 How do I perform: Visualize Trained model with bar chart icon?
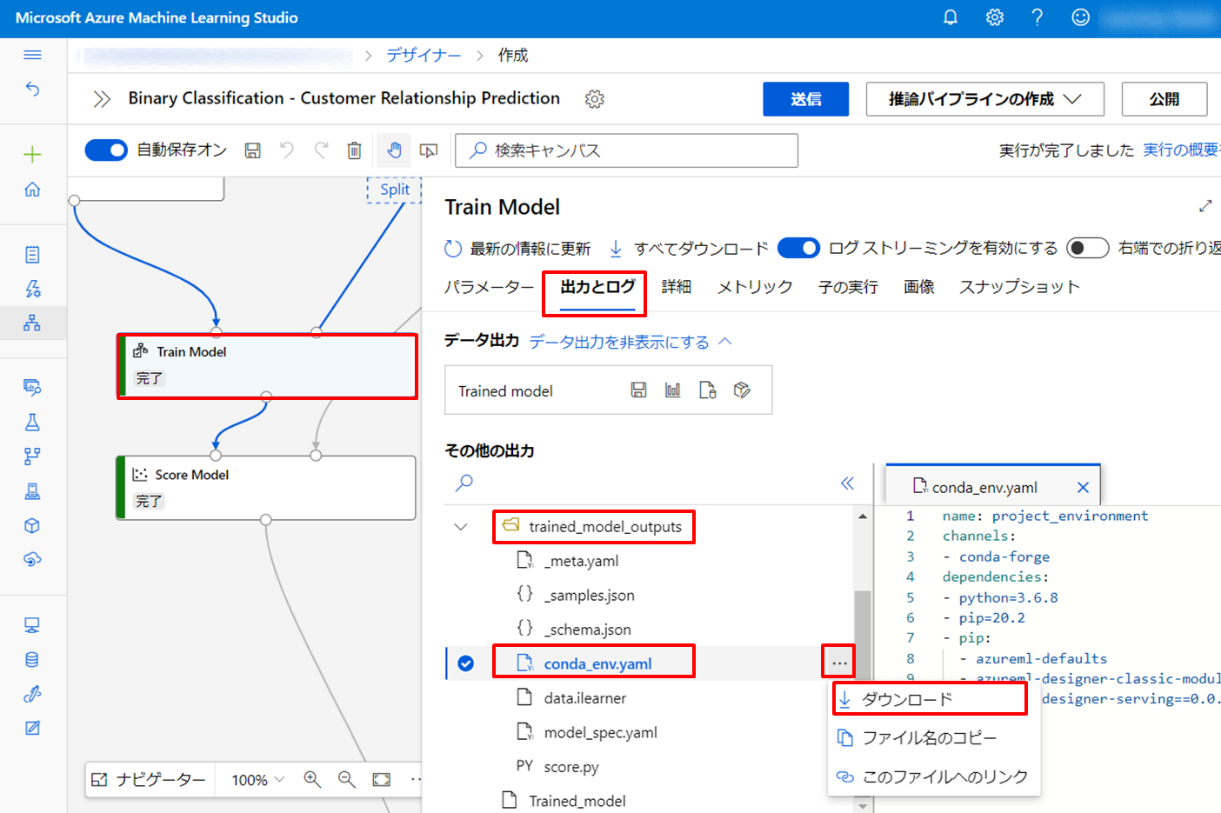[673, 390]
